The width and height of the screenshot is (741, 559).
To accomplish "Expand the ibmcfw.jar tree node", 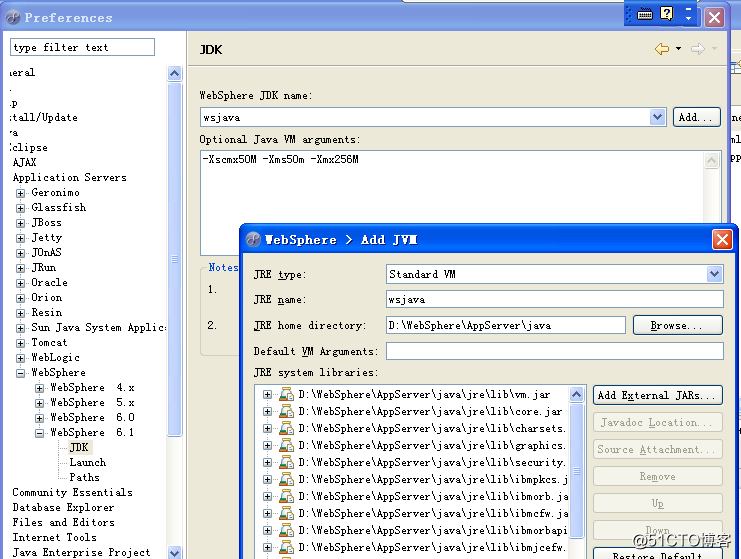I will [267, 513].
